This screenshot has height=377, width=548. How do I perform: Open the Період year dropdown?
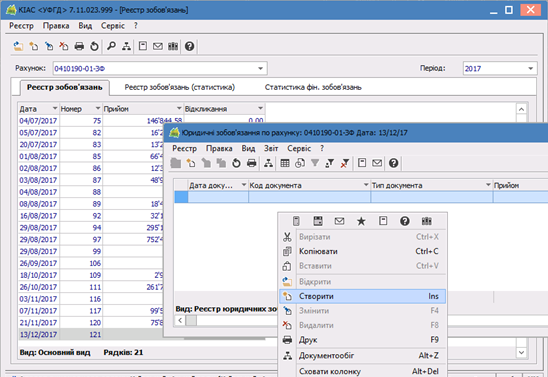tap(530, 68)
